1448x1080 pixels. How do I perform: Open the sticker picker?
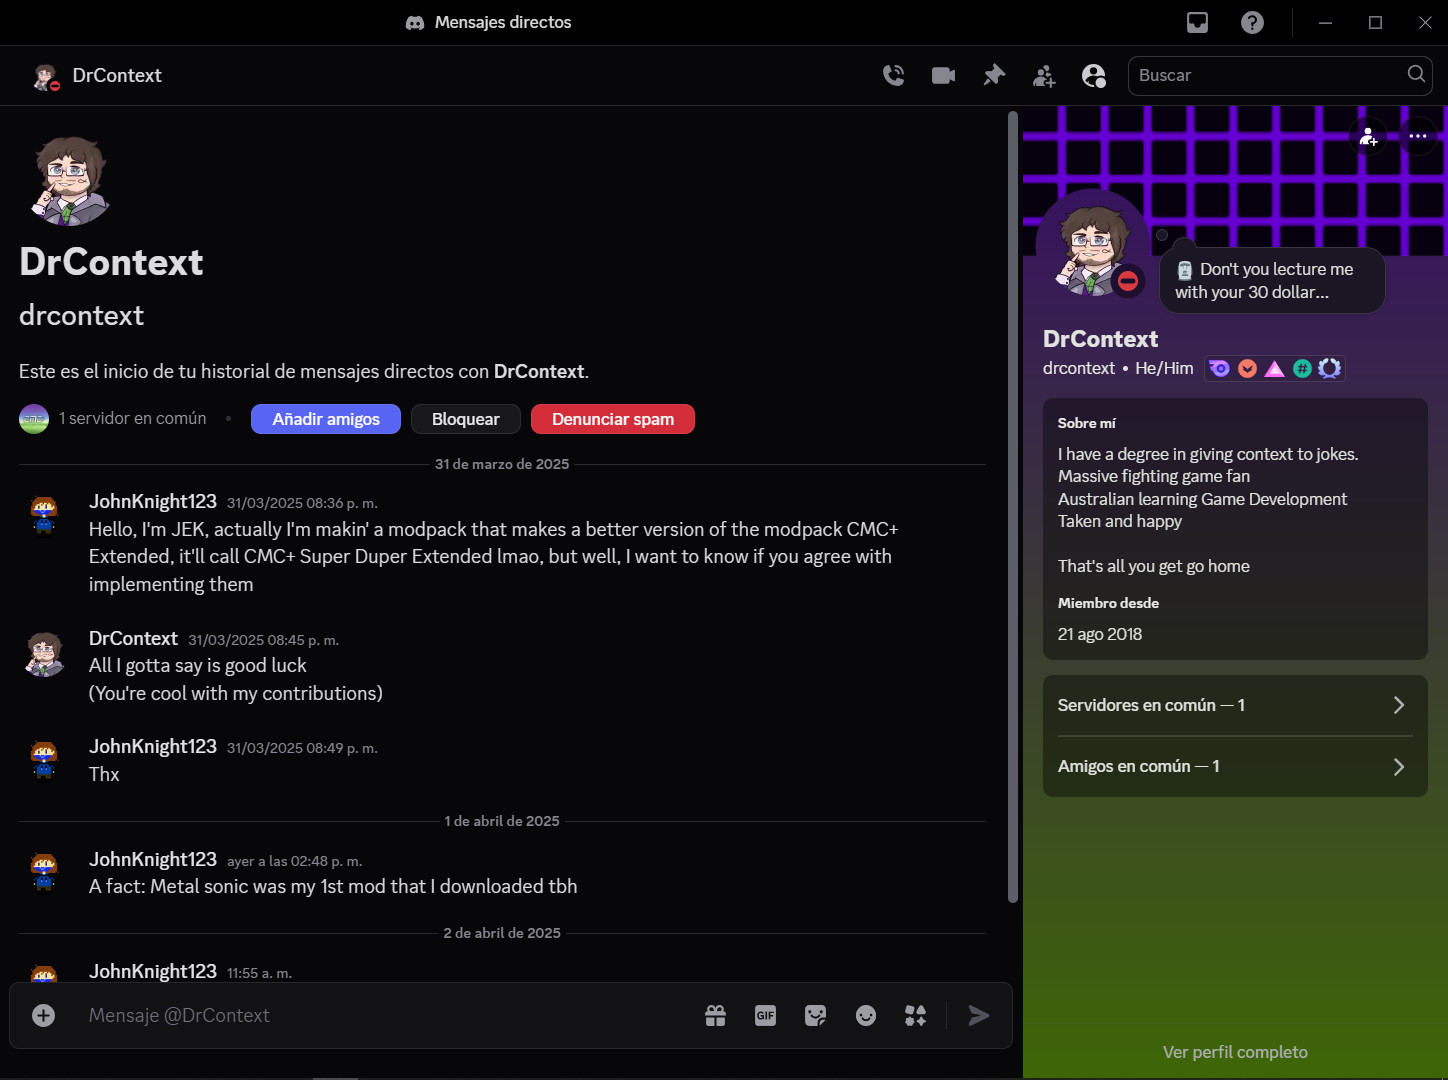coord(815,1016)
